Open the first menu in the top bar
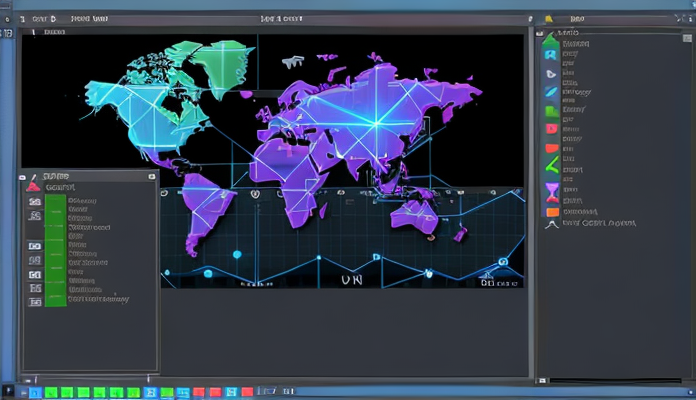Screen dimensions: 696x400 41,18
